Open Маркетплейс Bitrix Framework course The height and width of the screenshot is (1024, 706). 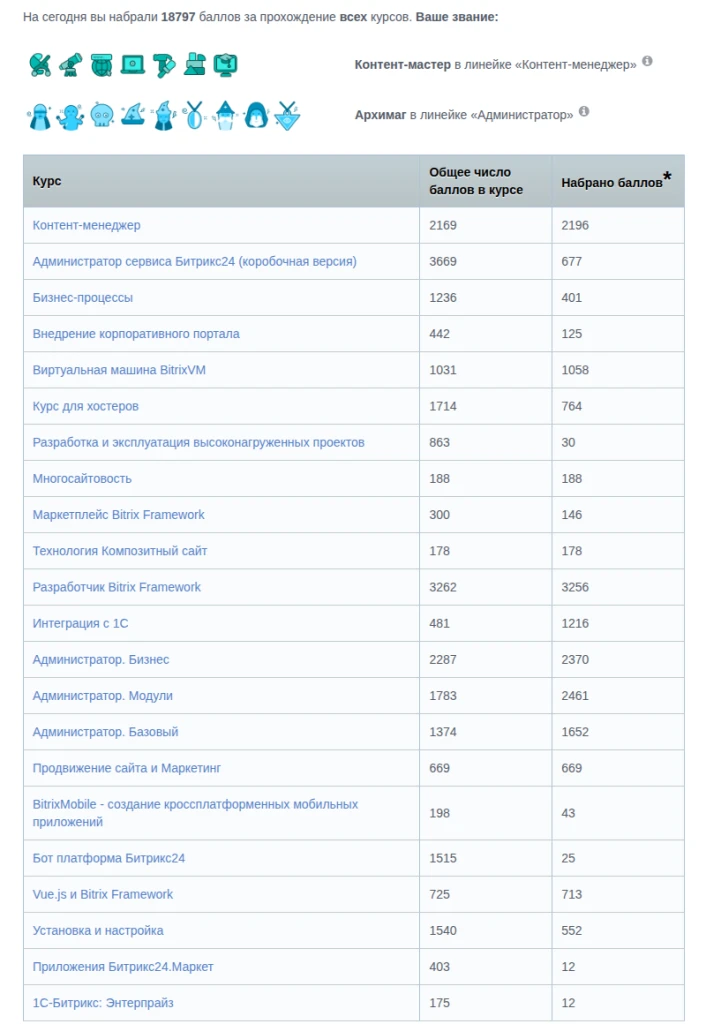tap(118, 515)
